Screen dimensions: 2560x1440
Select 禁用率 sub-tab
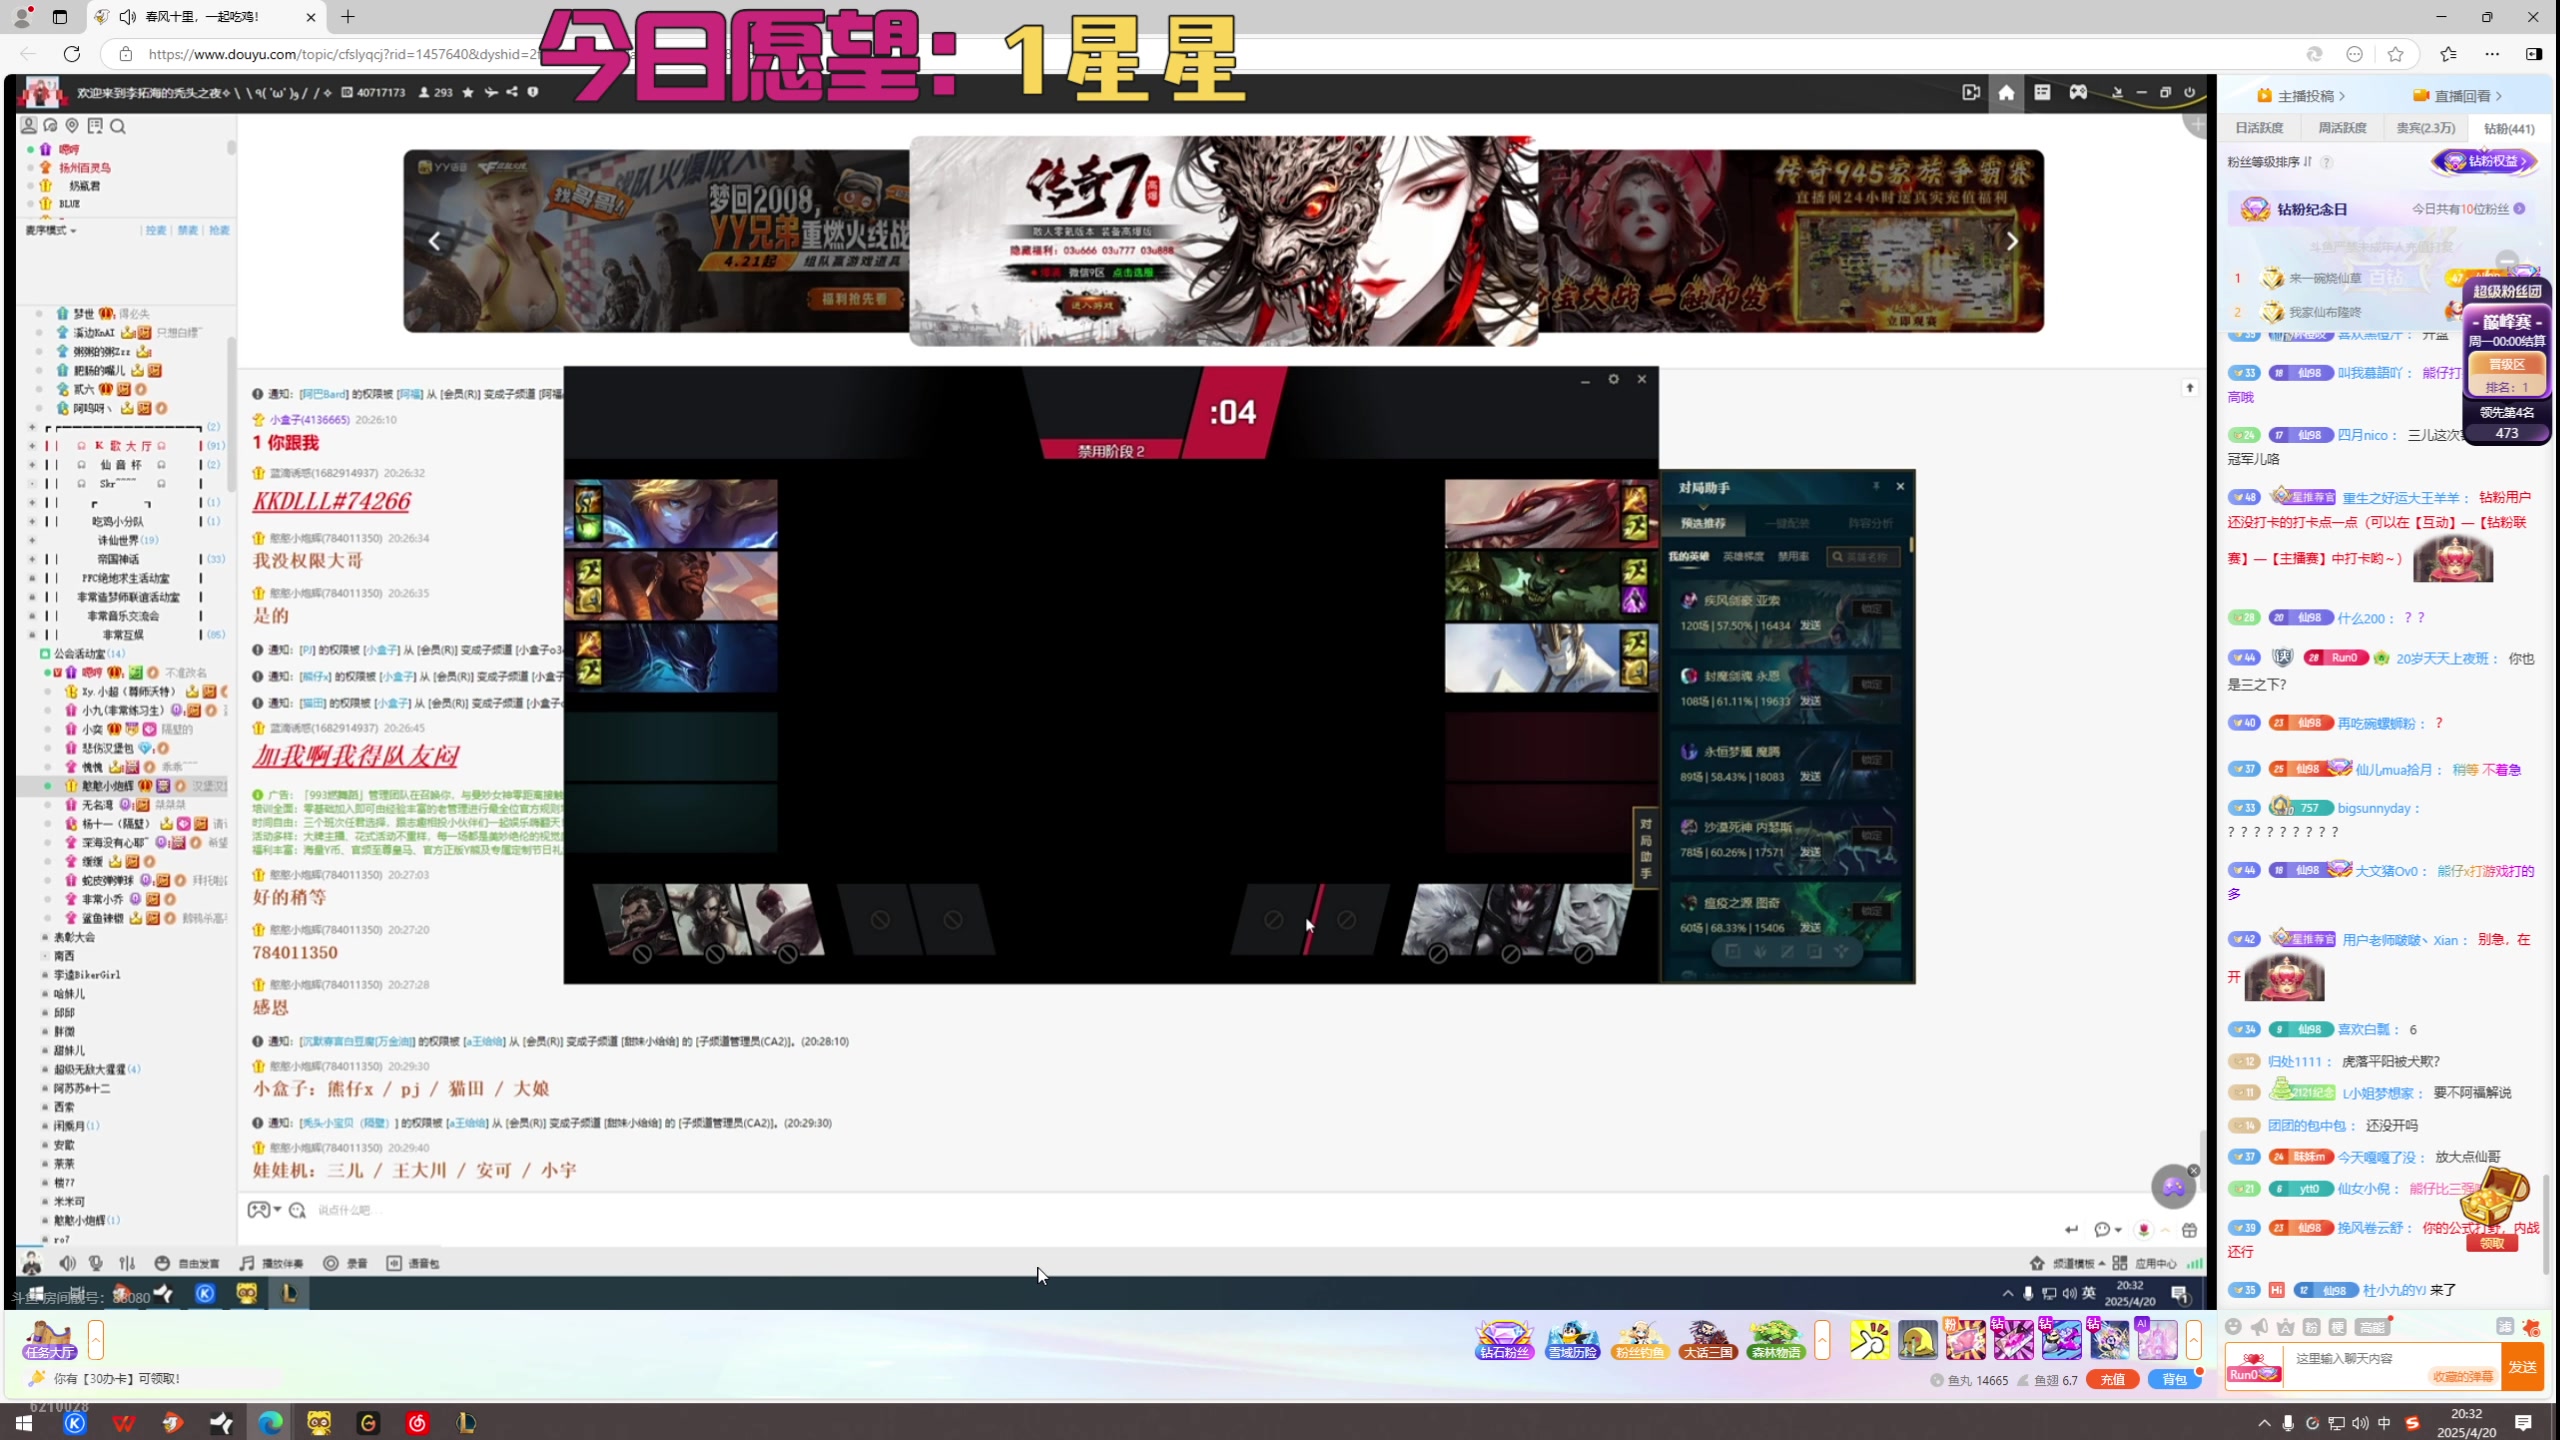(x=1793, y=556)
